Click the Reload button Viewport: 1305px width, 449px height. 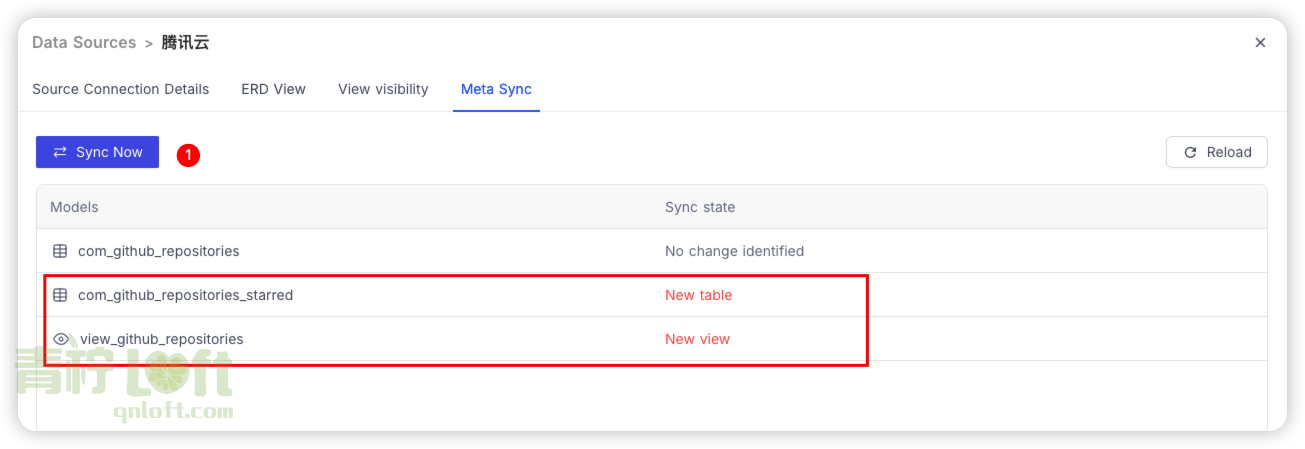1217,152
